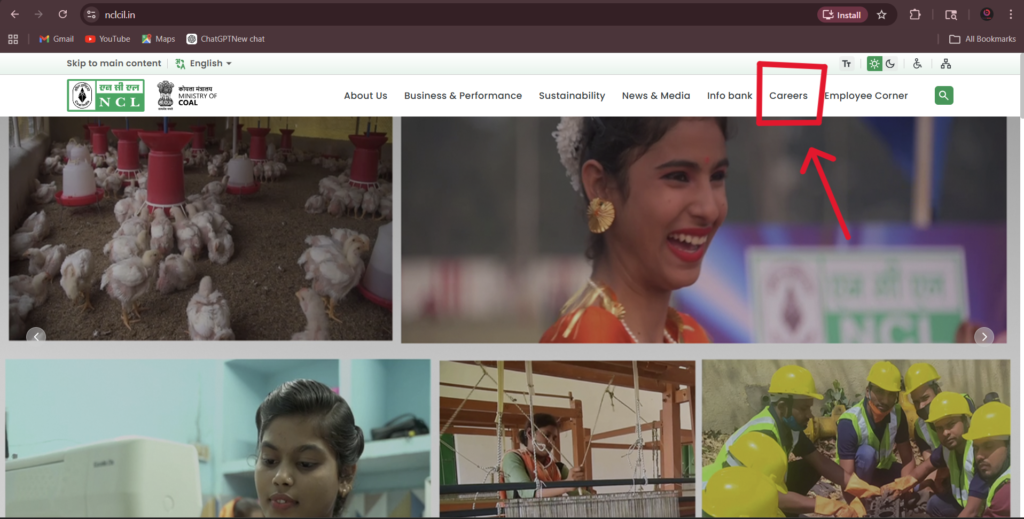Switch to light mode sun toggle

click(875, 64)
